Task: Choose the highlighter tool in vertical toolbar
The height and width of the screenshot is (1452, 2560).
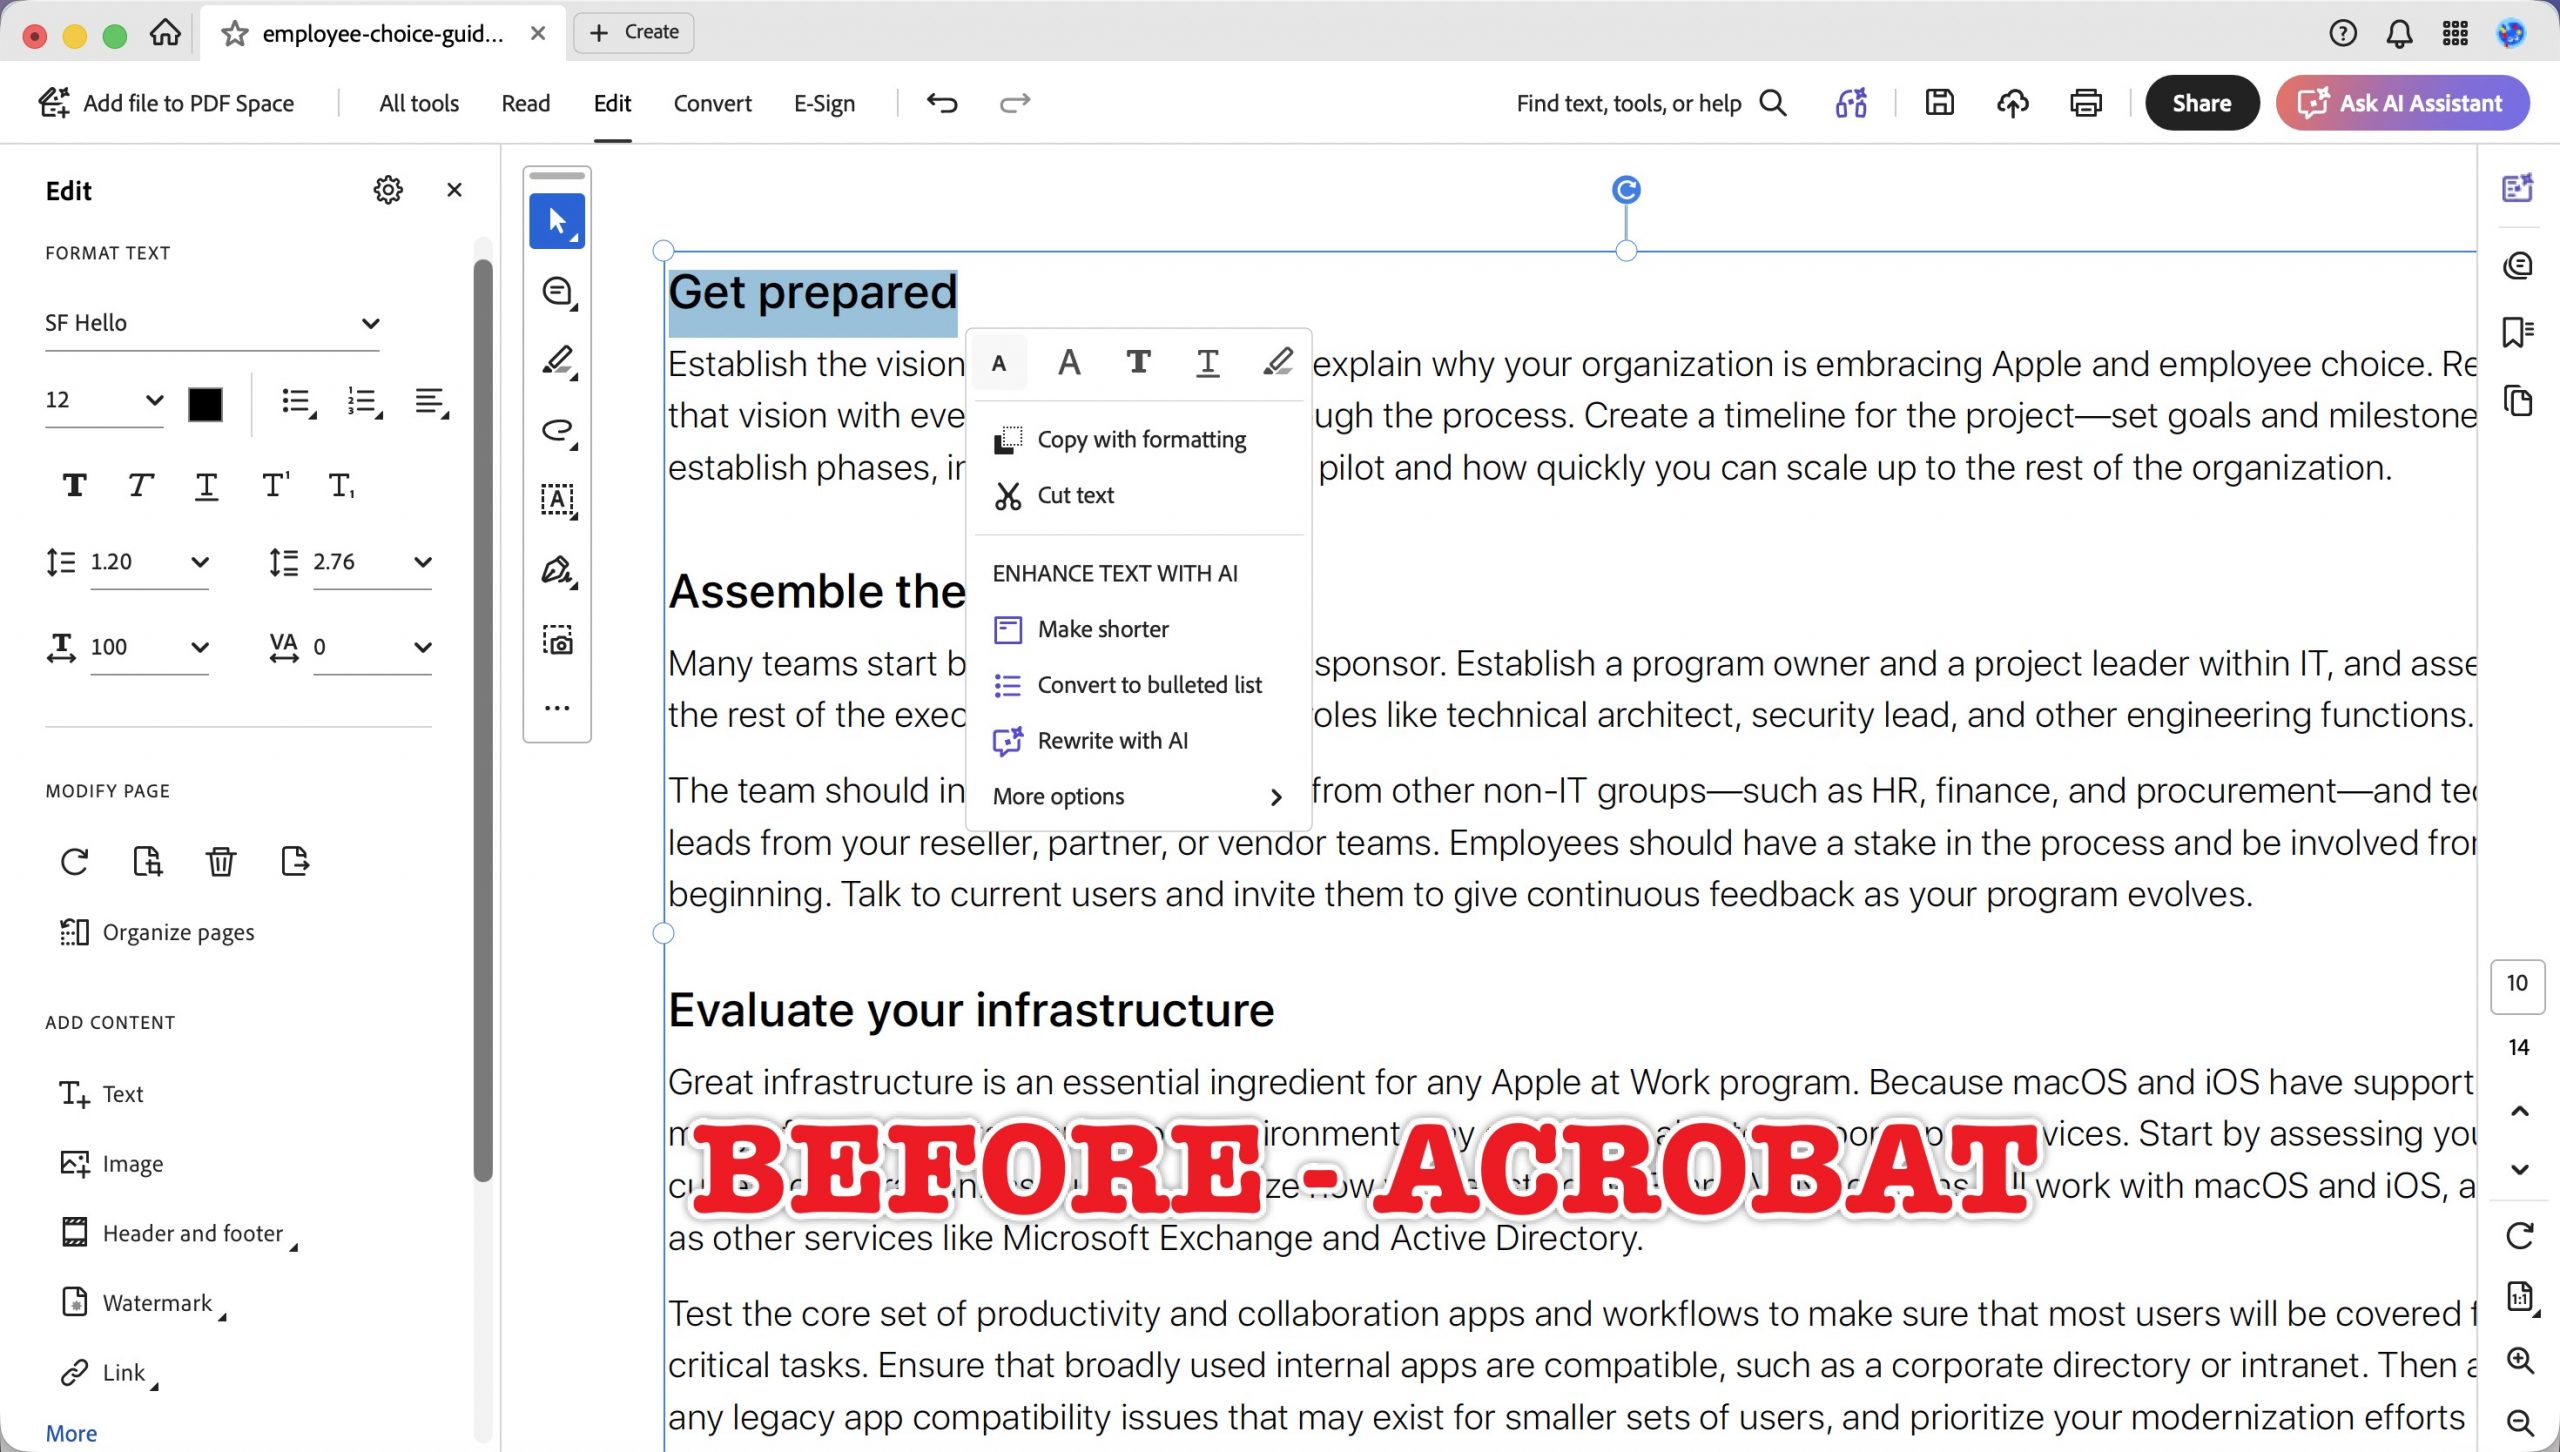Action: [x=557, y=361]
